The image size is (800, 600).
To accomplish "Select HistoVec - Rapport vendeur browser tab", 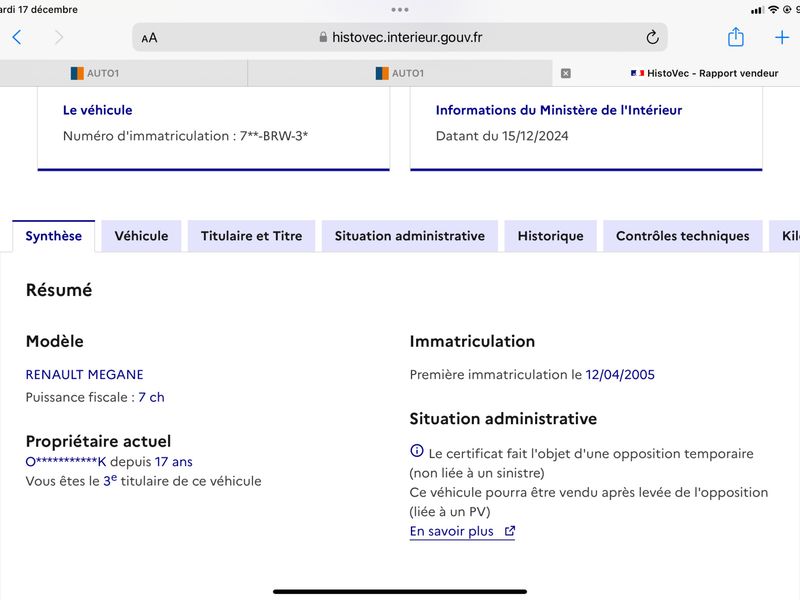I will 704,73.
